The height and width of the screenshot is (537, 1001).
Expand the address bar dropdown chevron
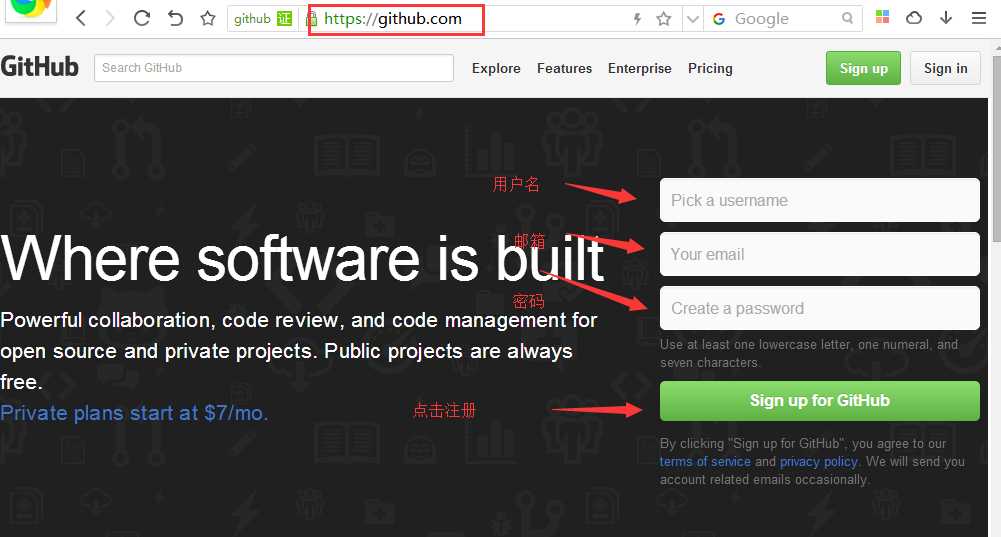click(x=692, y=19)
